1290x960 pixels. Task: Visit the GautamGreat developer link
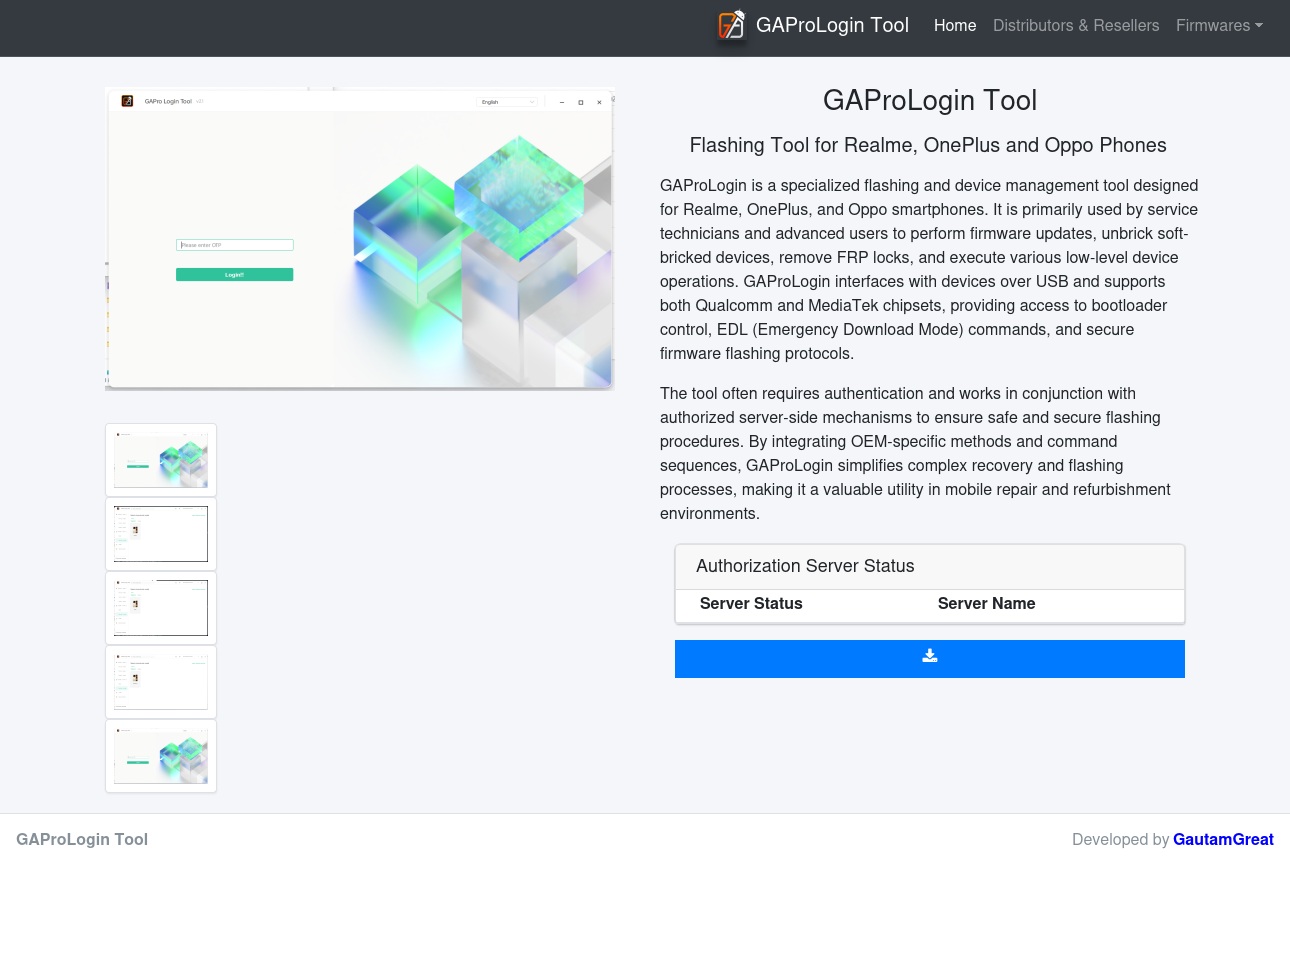1223,840
